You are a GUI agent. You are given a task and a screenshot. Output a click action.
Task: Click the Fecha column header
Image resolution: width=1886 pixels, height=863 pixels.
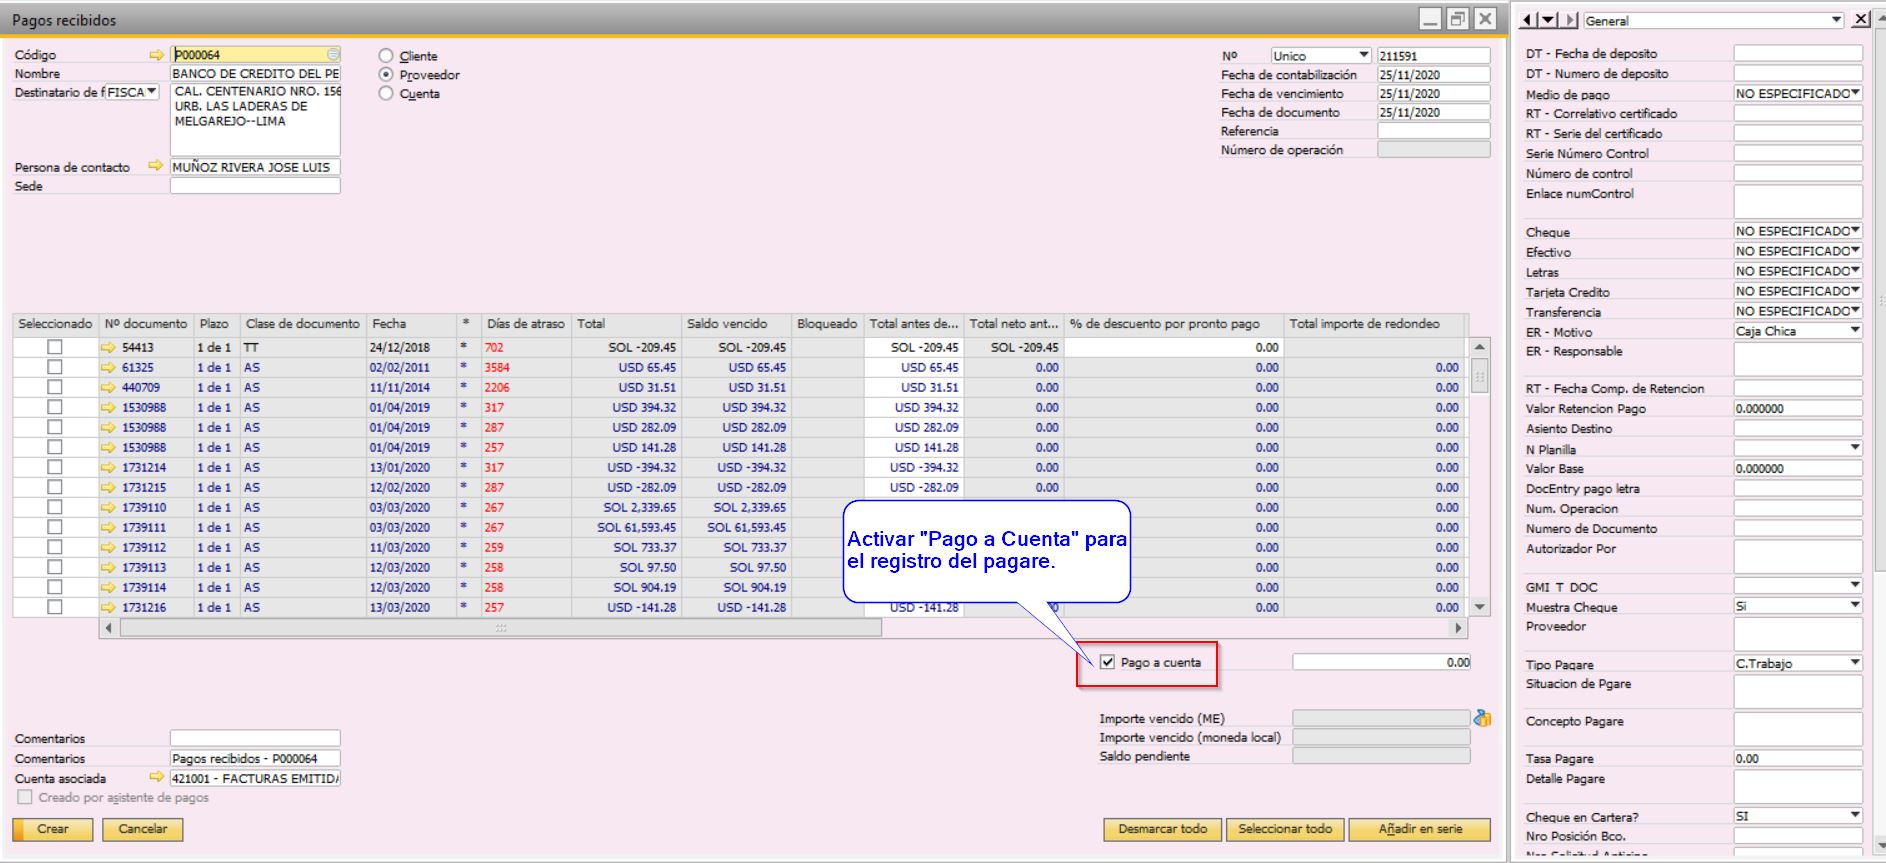point(411,324)
